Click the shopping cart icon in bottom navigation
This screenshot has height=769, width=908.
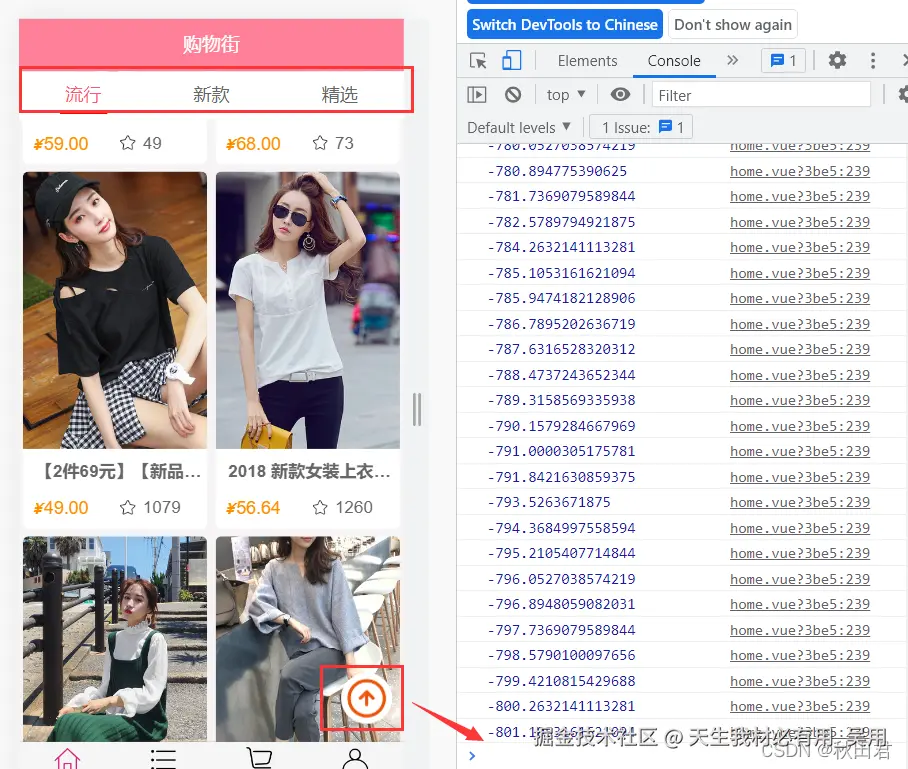point(259,759)
